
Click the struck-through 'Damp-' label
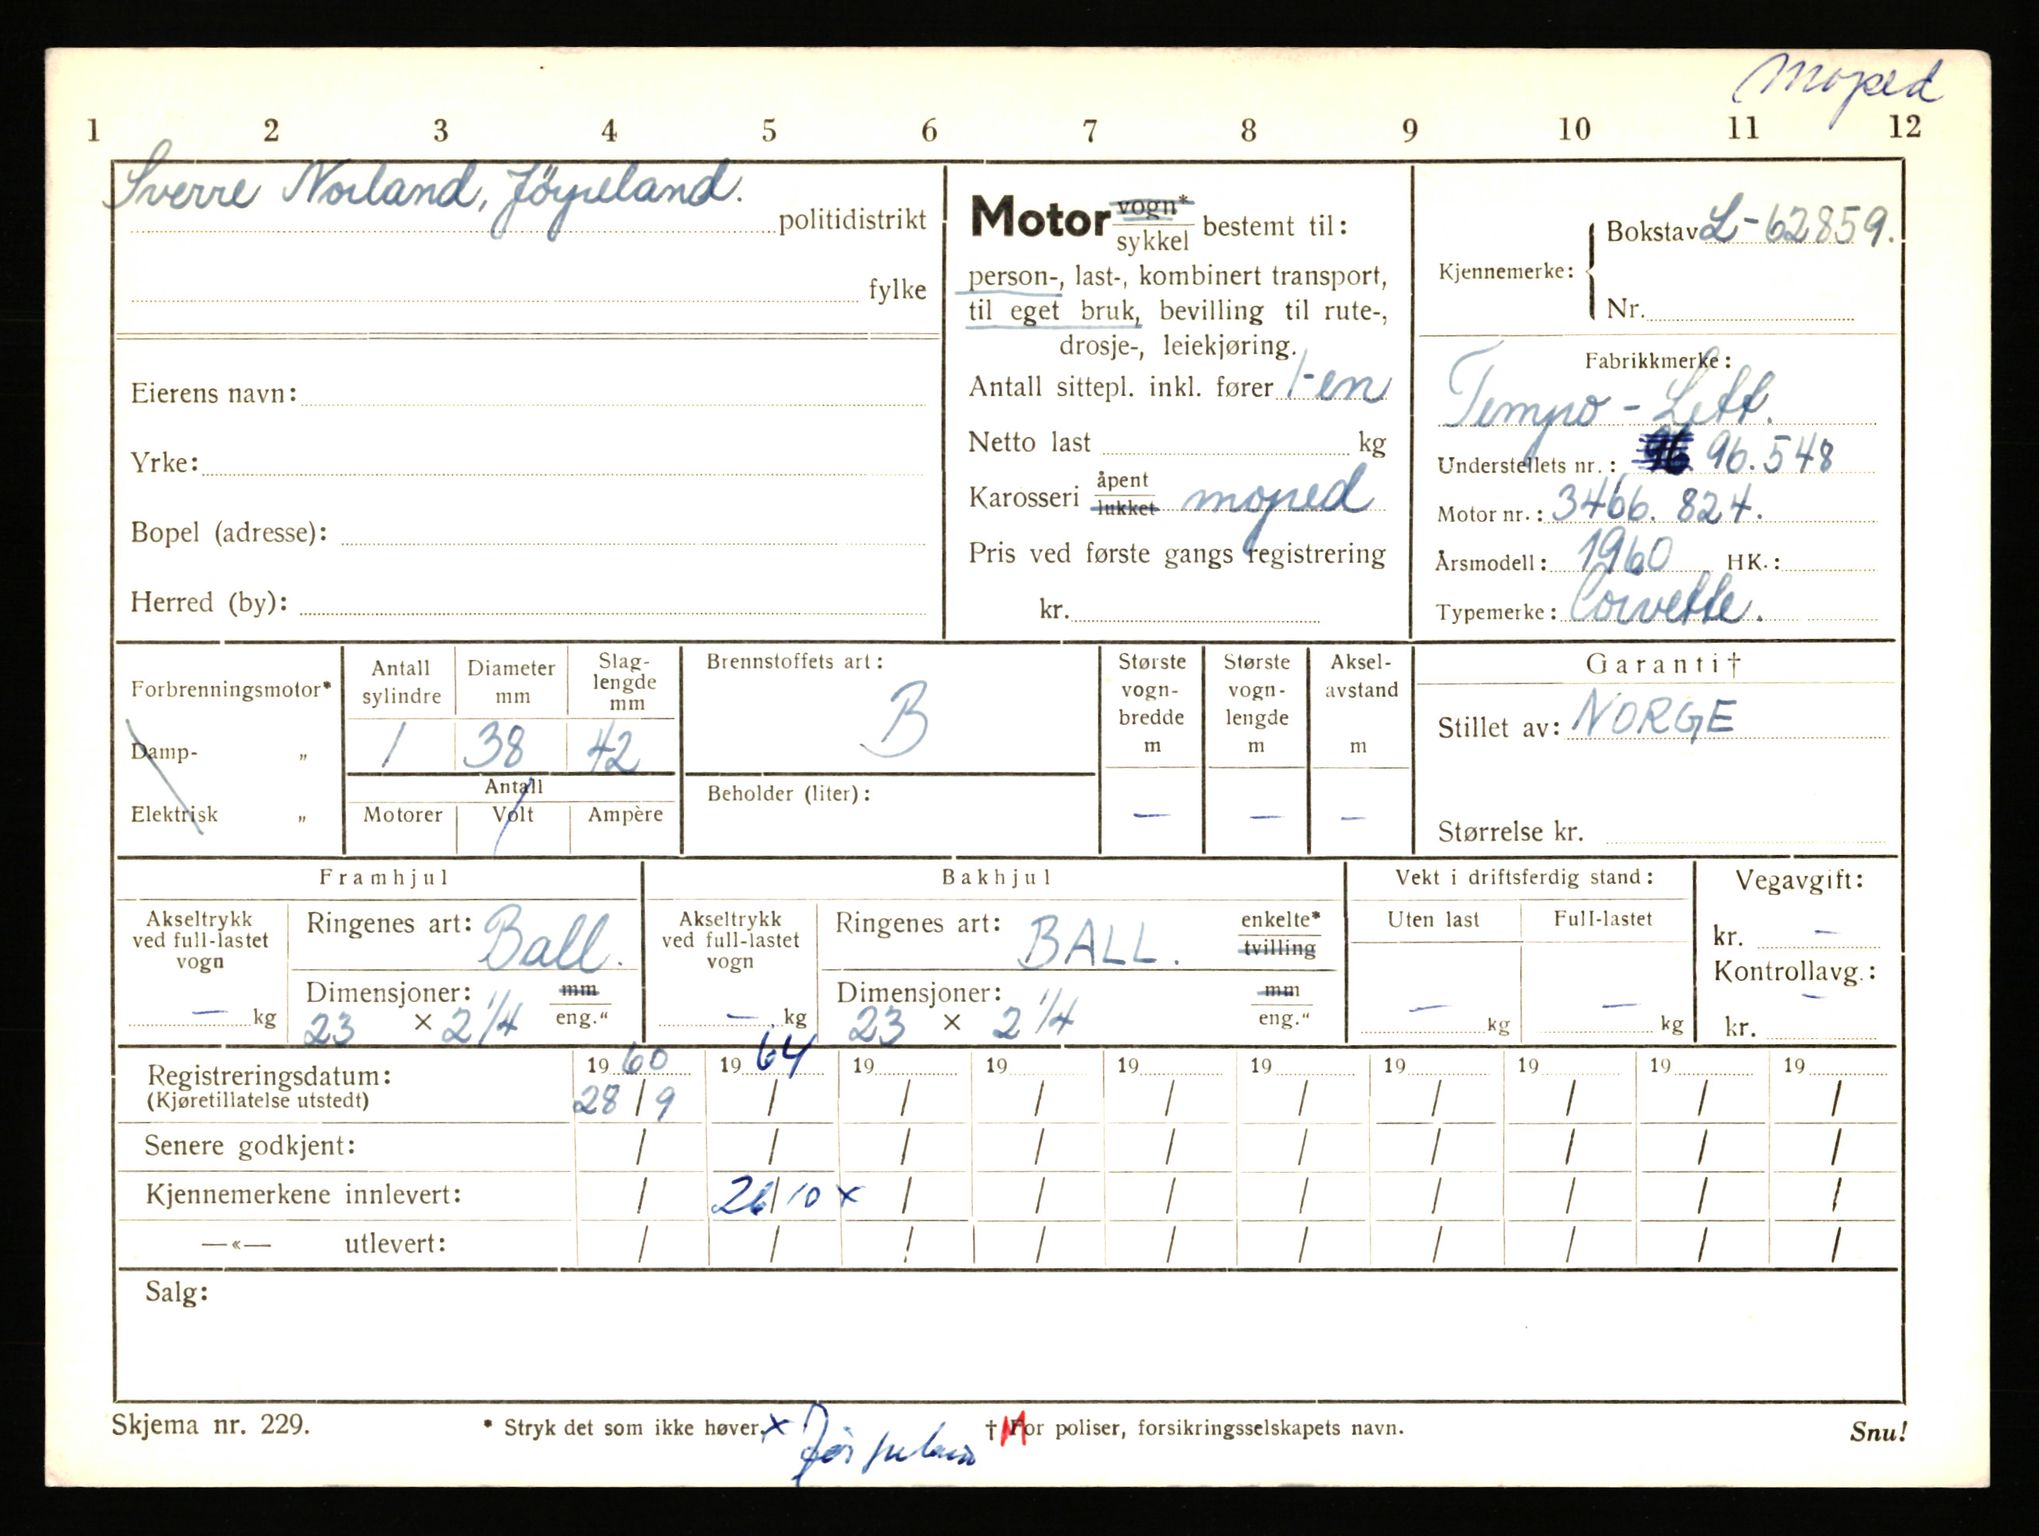164,752
